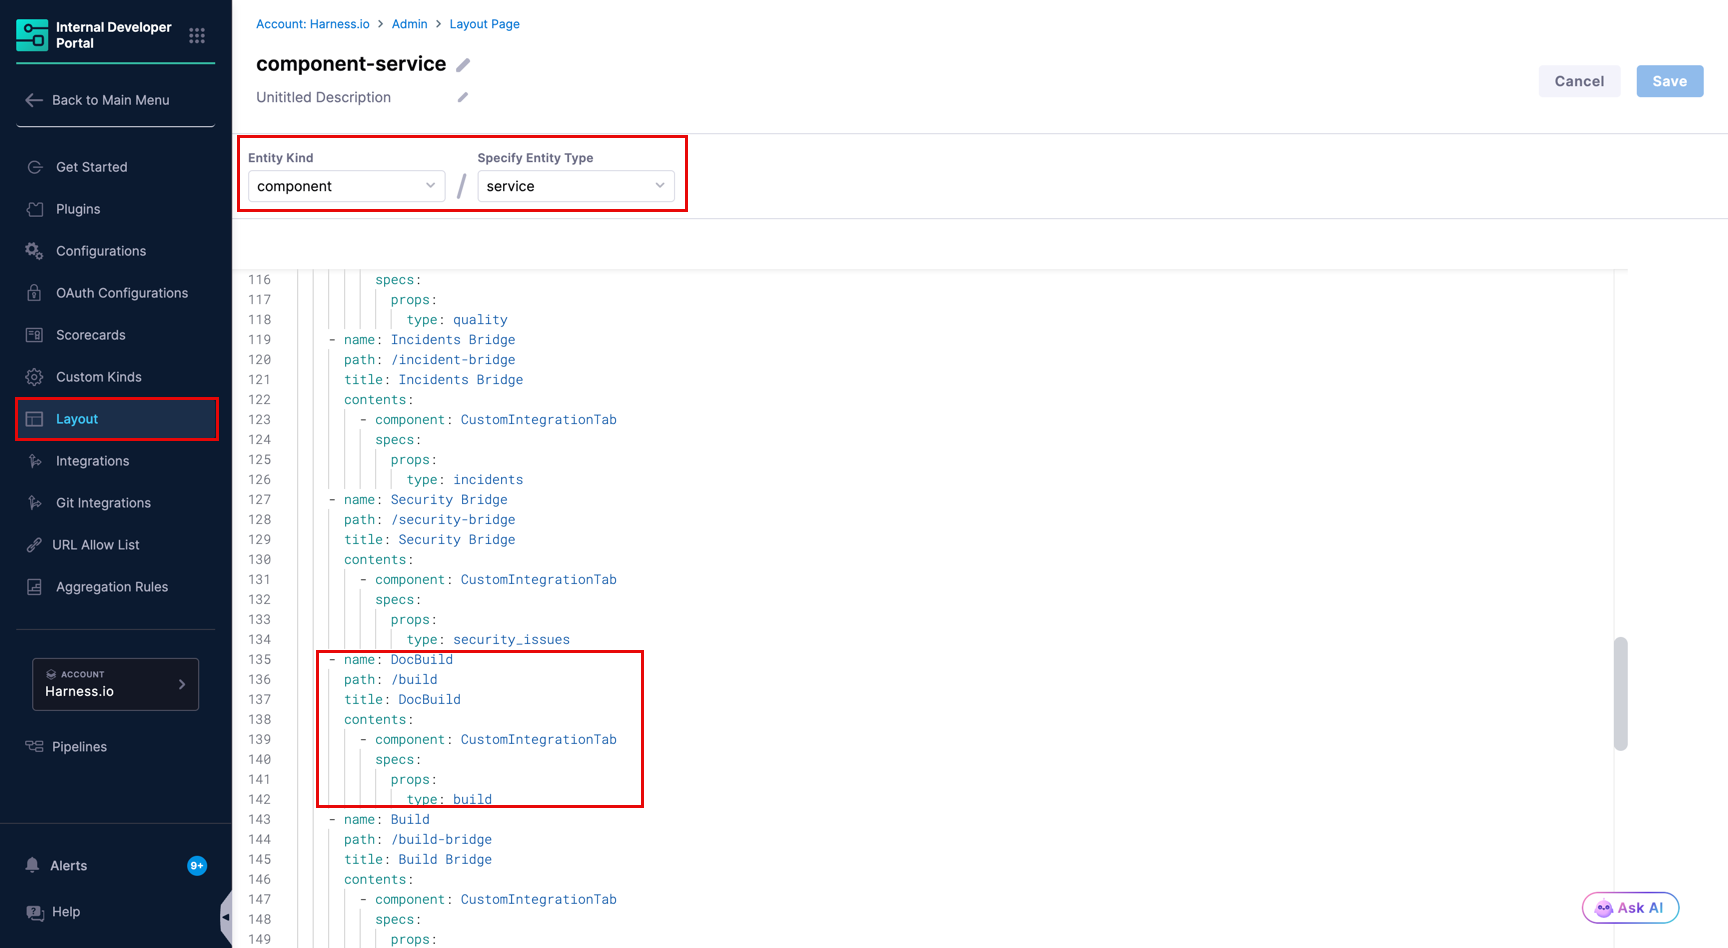Click the Integrations sidebar icon
Viewport: 1728px width, 948px height.
pos(35,461)
